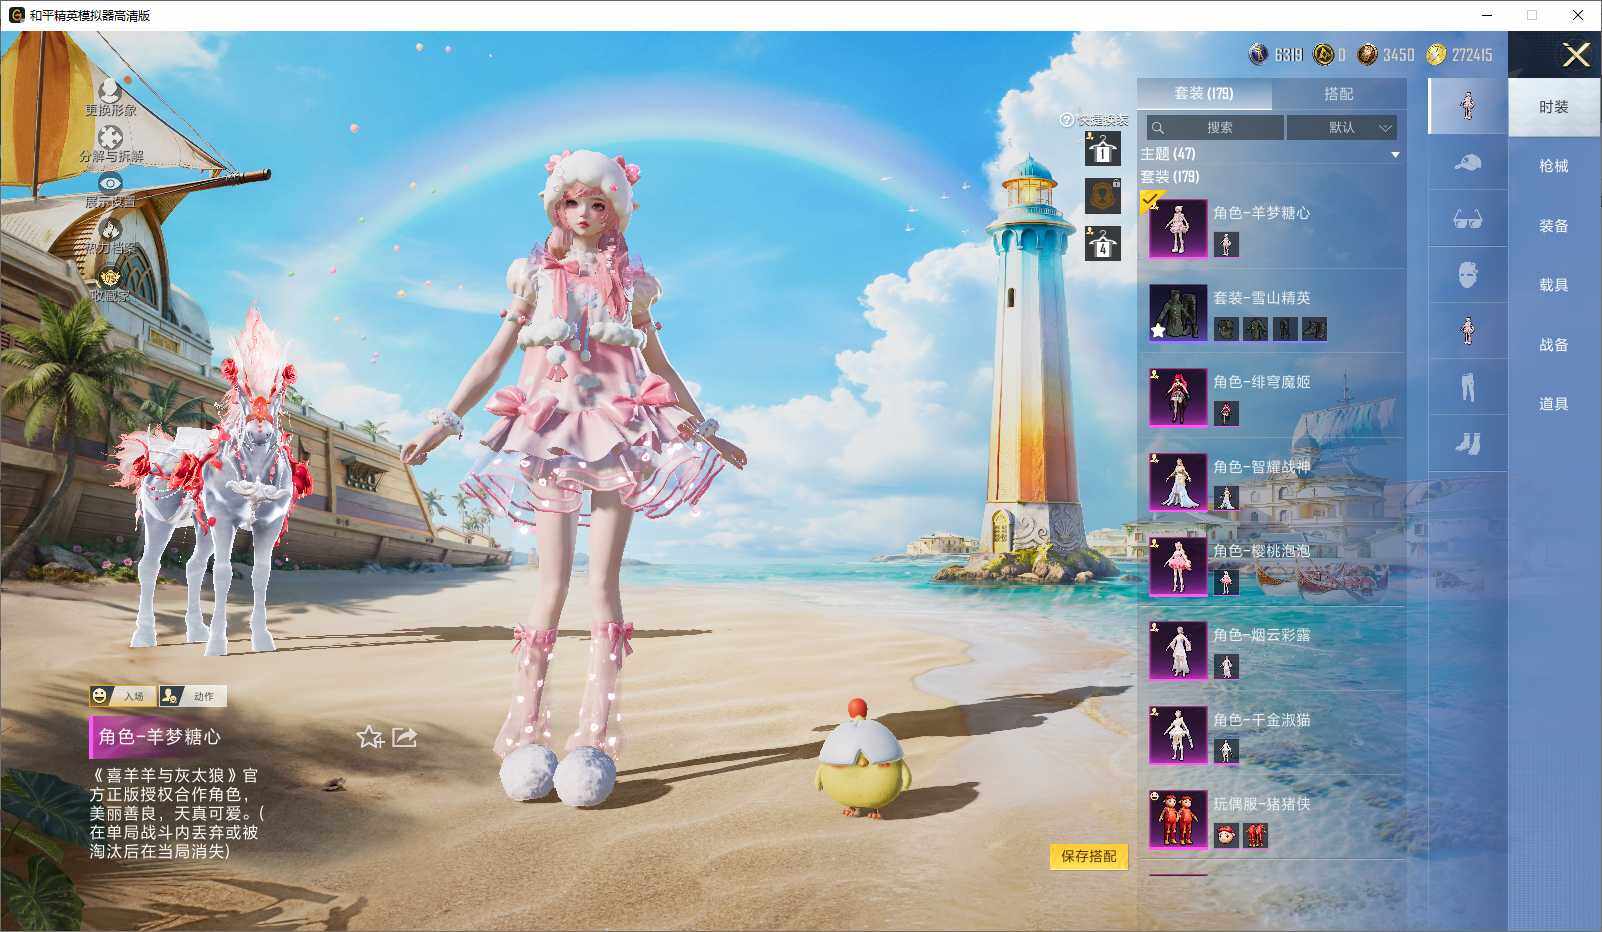Select the cap headwear category icon

(1467, 162)
